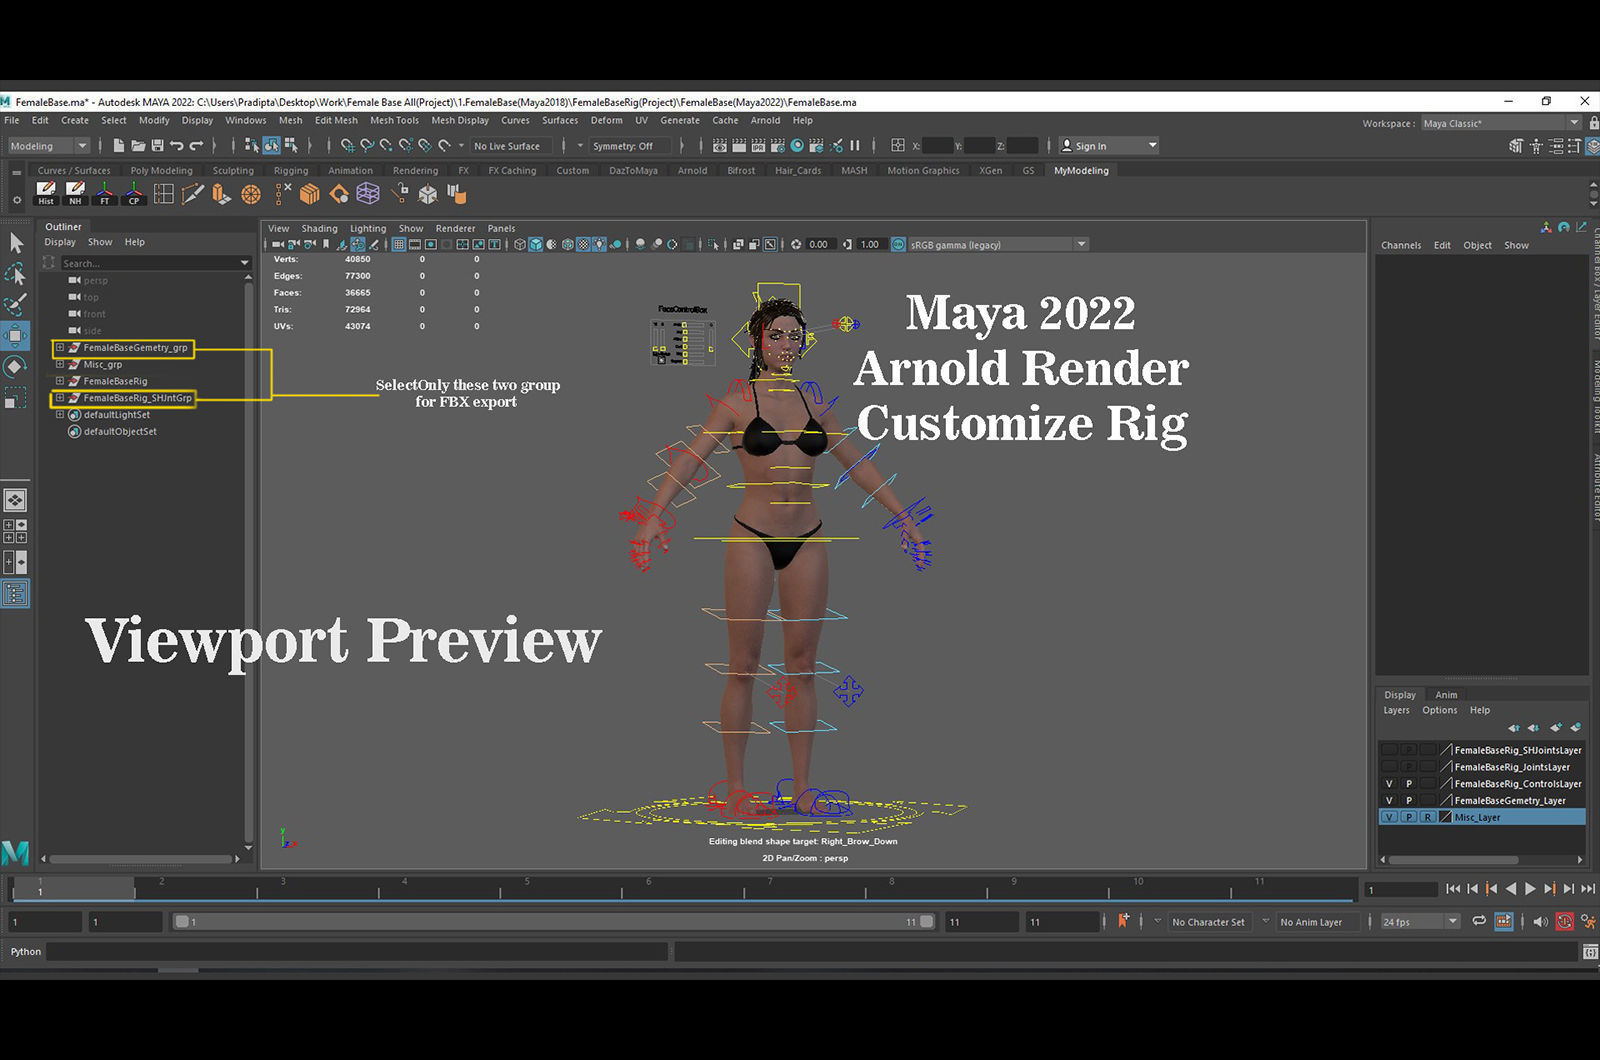The image size is (1600, 1060).
Task: Switch to four-view pane layout icon
Action: coord(15,531)
